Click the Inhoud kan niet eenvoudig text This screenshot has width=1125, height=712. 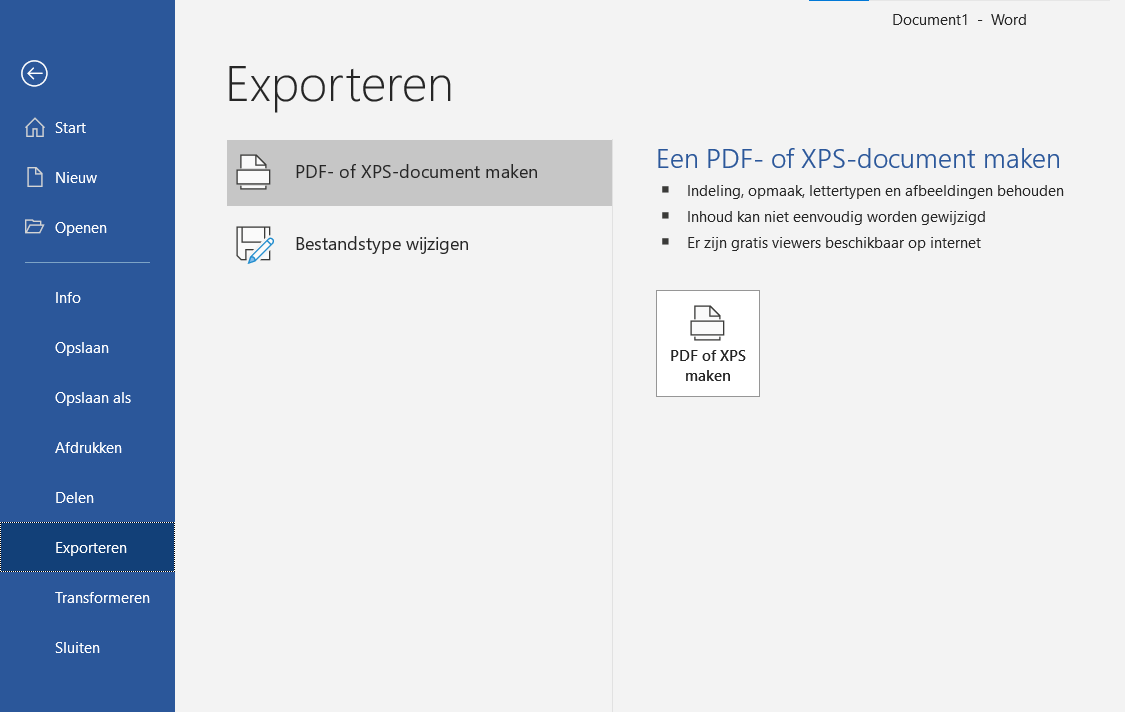coord(836,217)
